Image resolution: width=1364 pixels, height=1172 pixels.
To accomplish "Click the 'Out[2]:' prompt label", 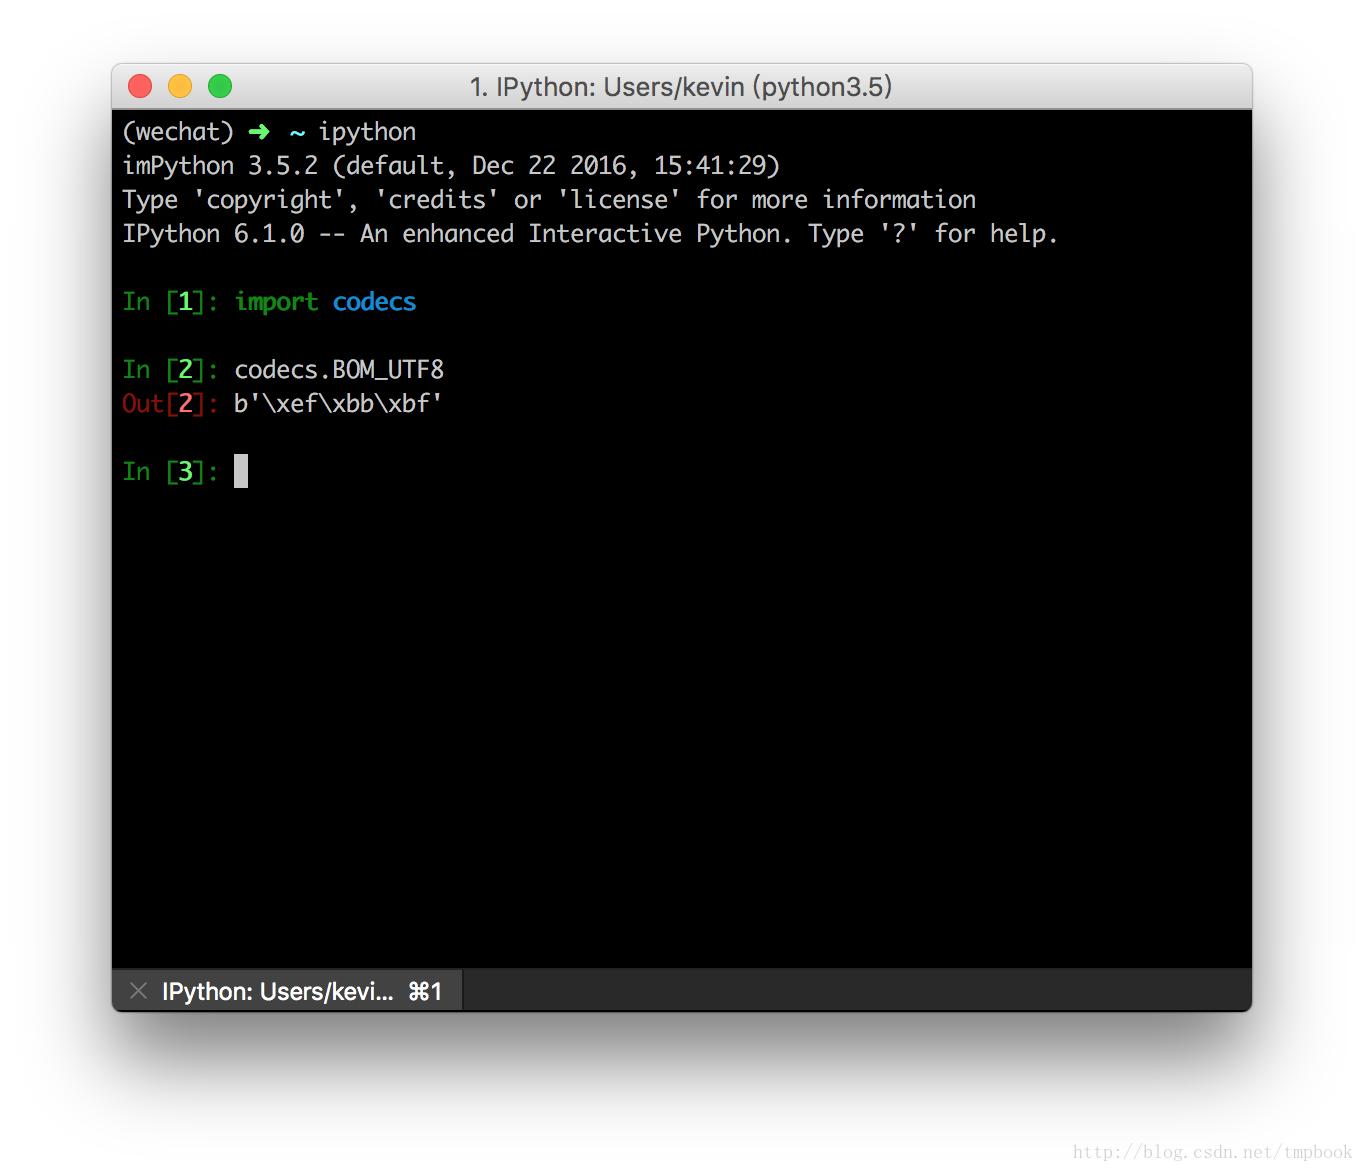I will click(x=170, y=404).
